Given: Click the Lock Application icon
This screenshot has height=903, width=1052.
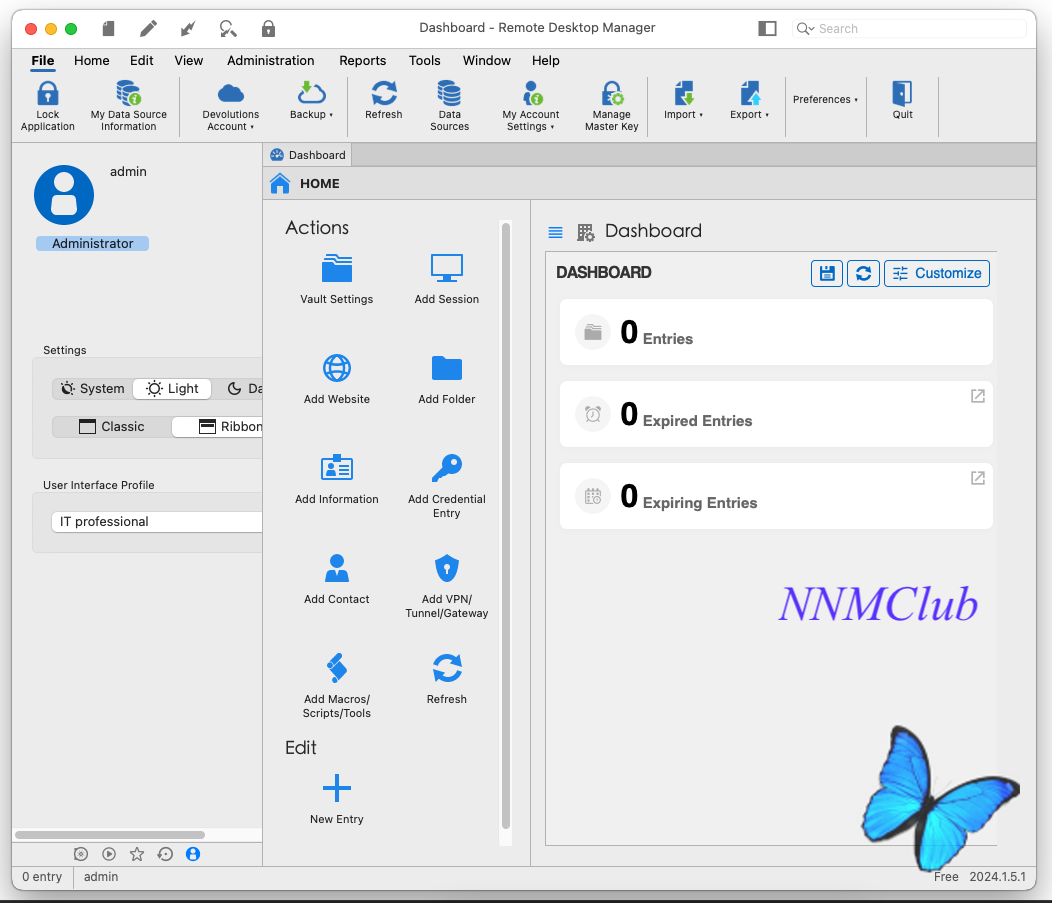Looking at the screenshot, I should pyautogui.click(x=48, y=93).
